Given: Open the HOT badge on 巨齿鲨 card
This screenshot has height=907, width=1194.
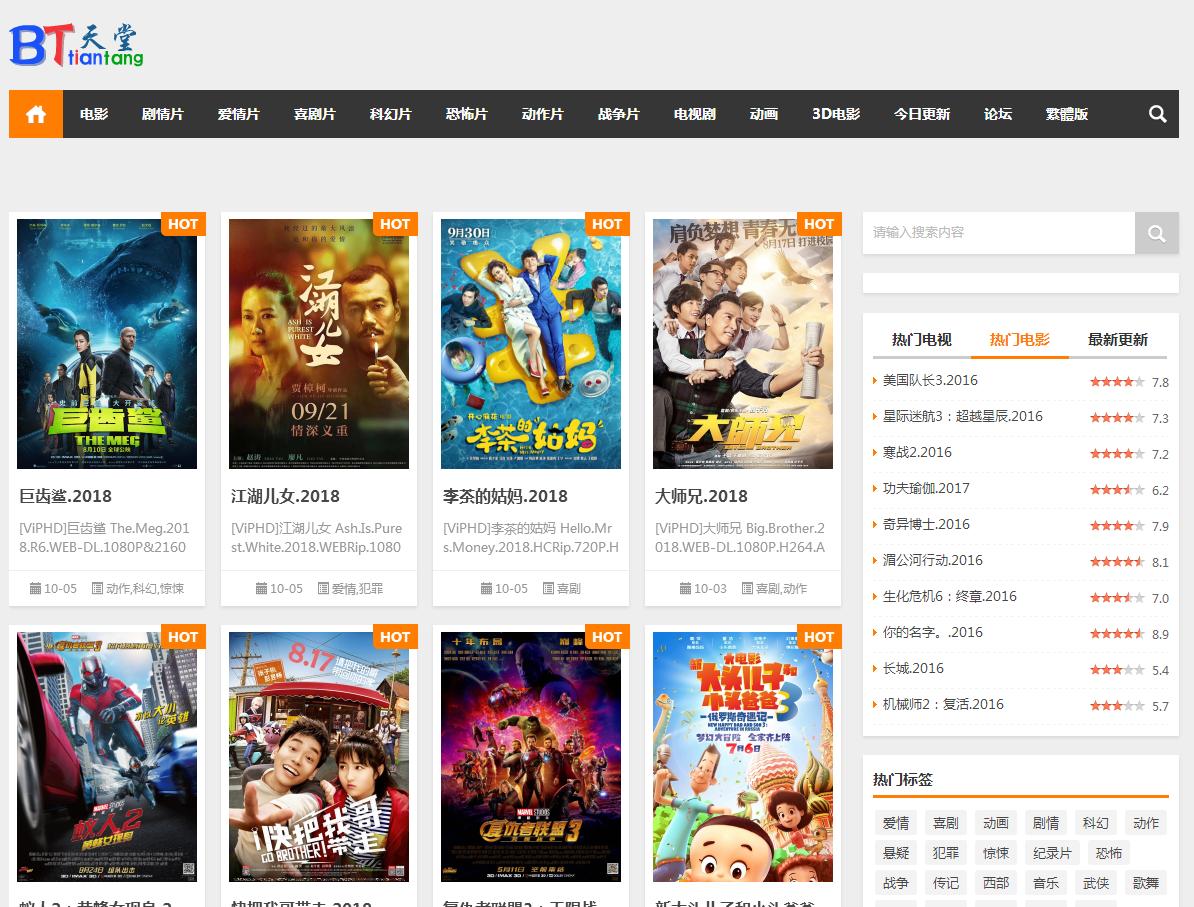Looking at the screenshot, I should click(183, 224).
